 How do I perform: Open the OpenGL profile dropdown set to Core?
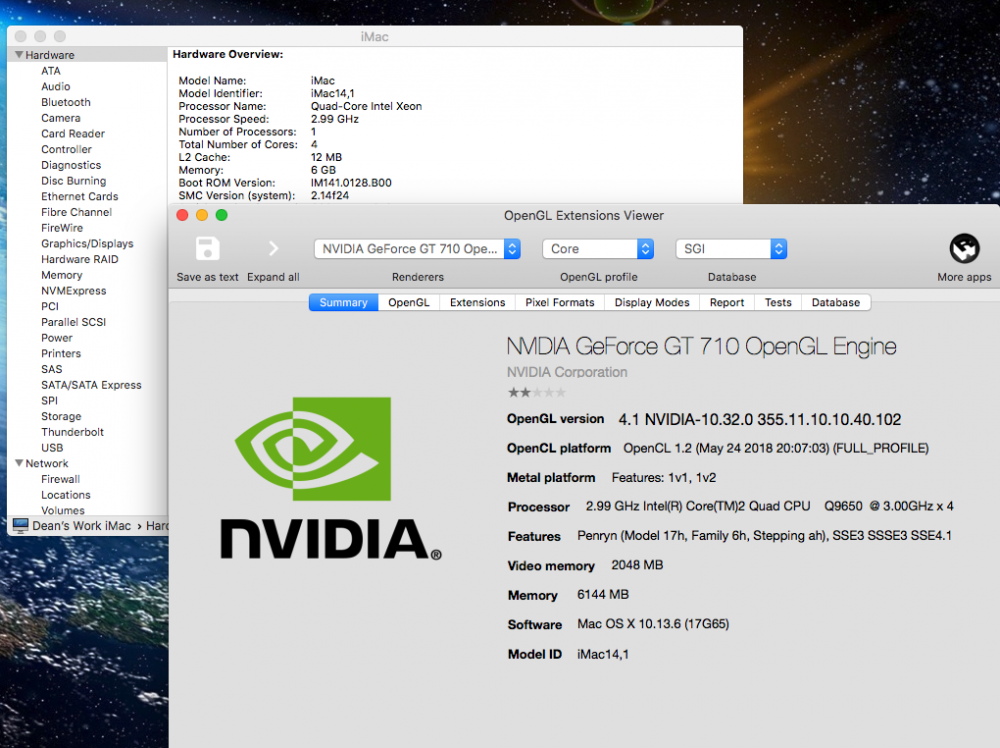598,249
